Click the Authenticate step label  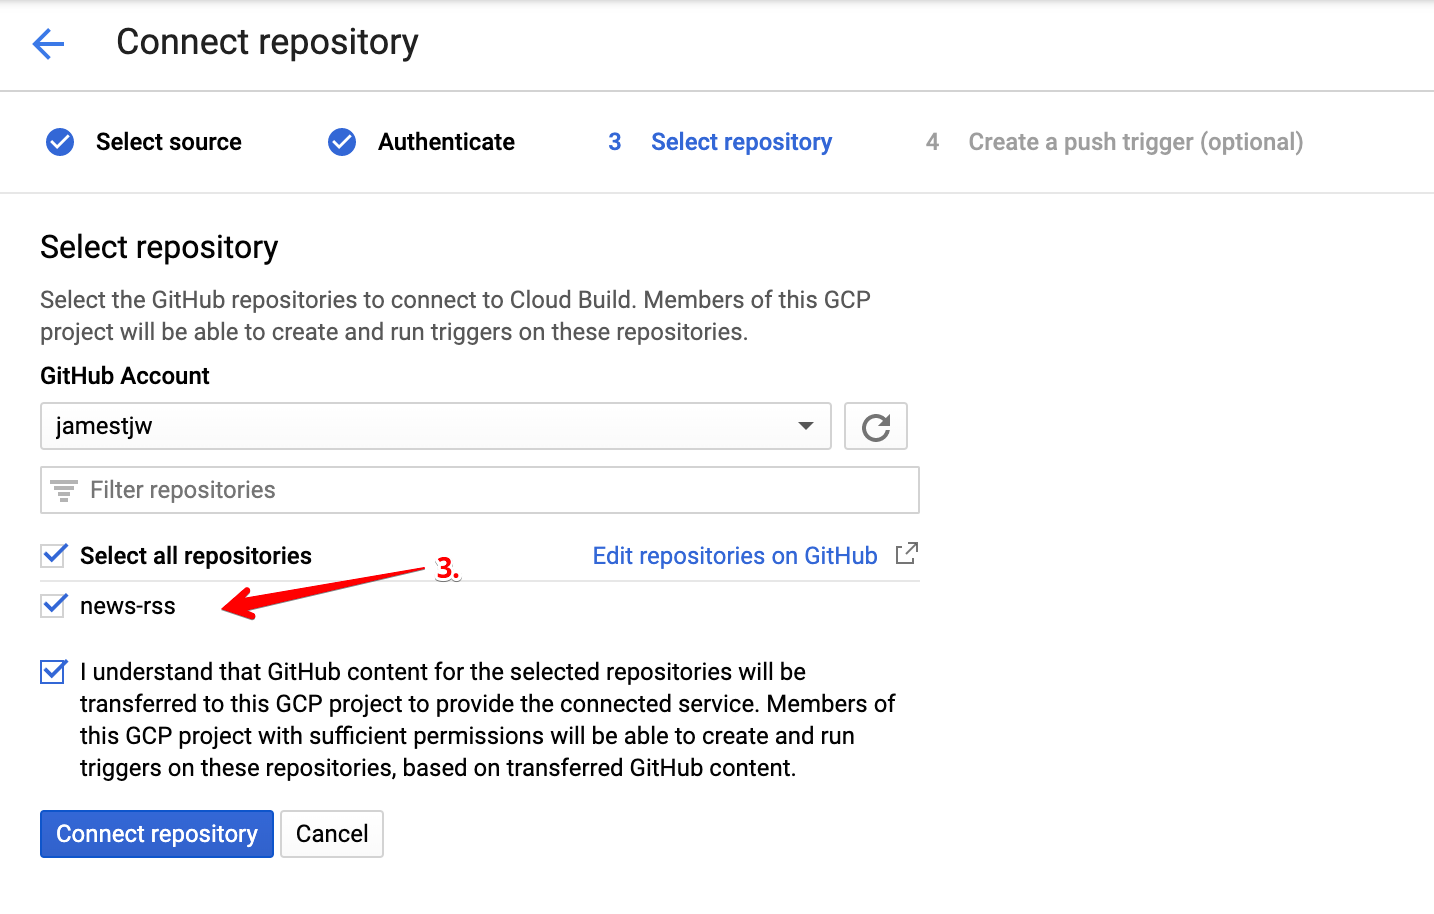[x=445, y=142]
